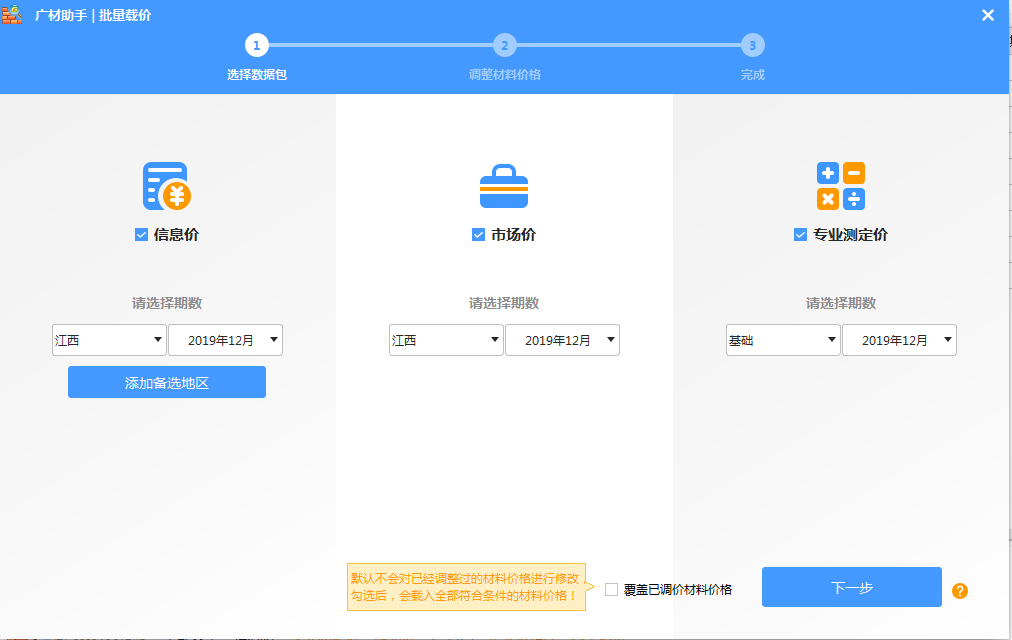Open 信息价 region dropdown showing 江西
The image size is (1012, 640).
[x=109, y=340]
